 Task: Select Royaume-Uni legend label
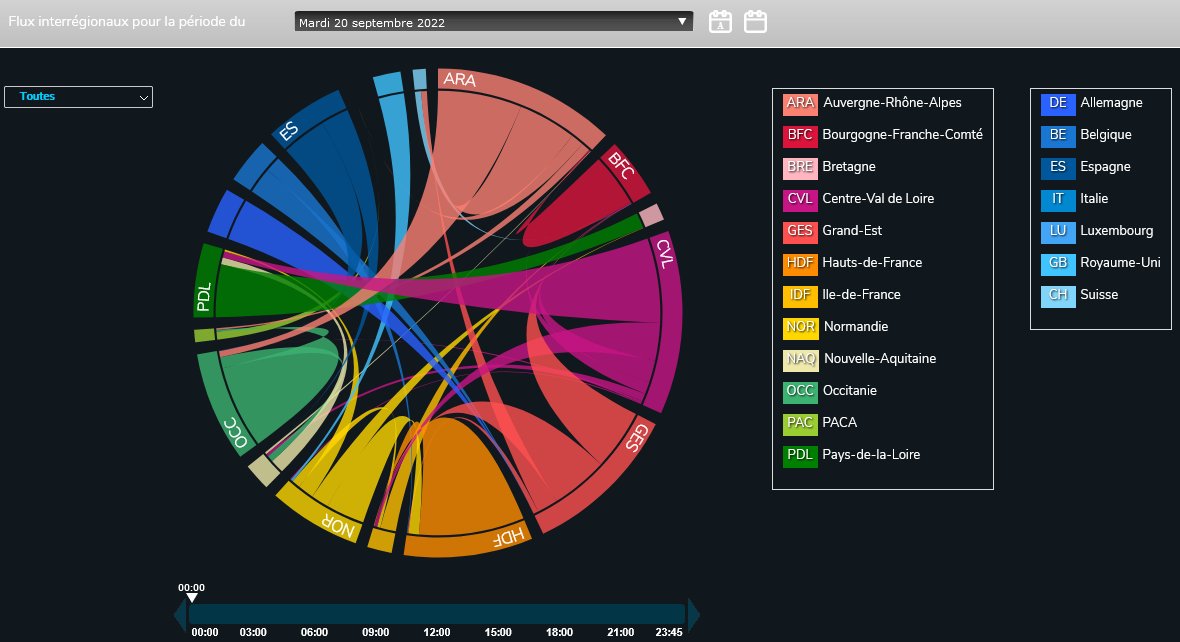click(x=1121, y=263)
